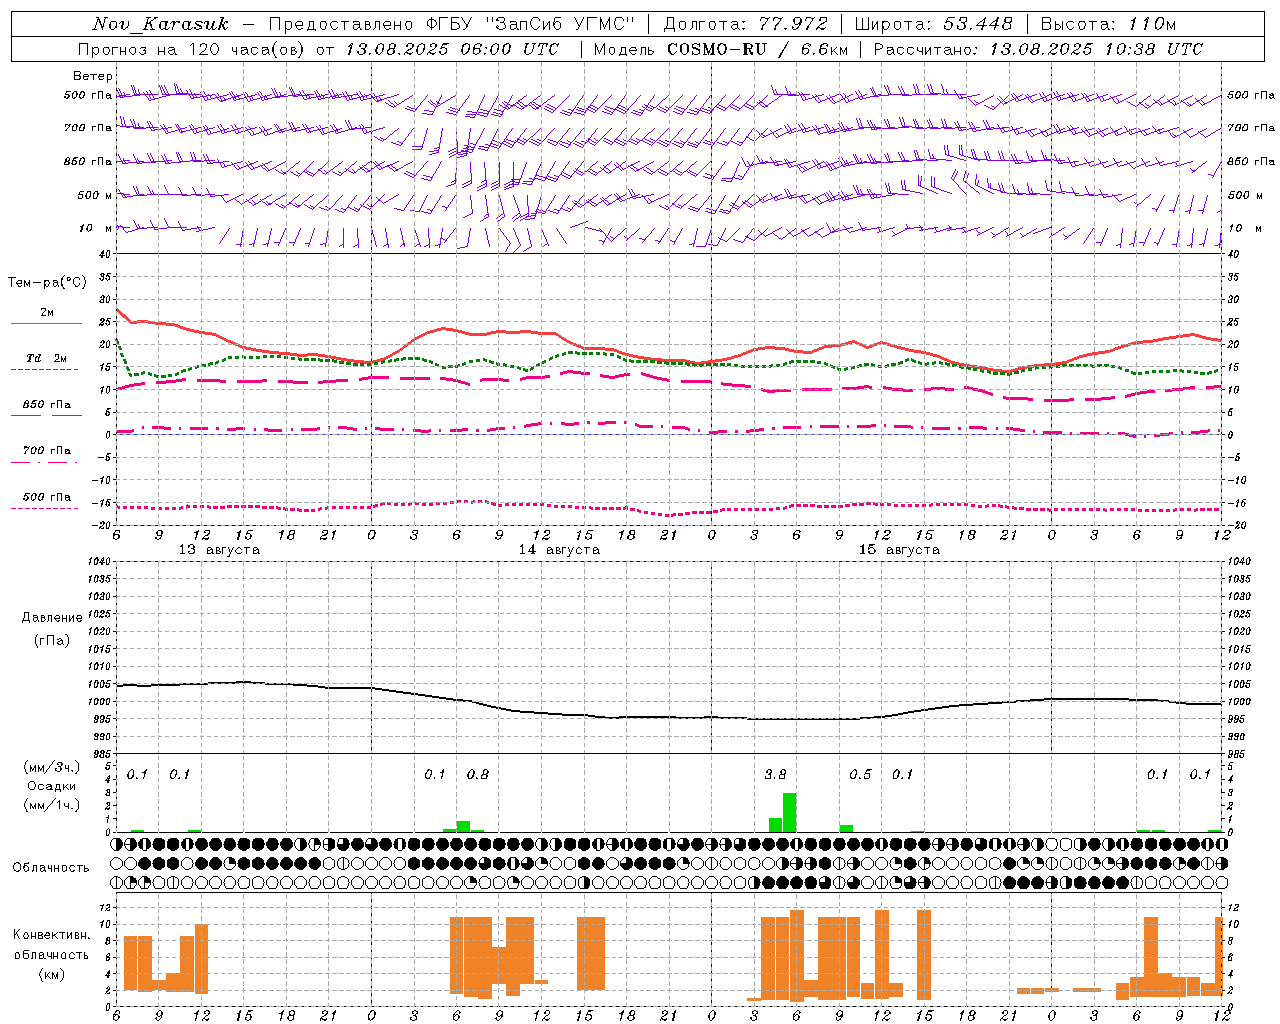Click the Nov_Karasuk station title
Image resolution: width=1280 pixels, height=1024 pixels.
(160, 24)
